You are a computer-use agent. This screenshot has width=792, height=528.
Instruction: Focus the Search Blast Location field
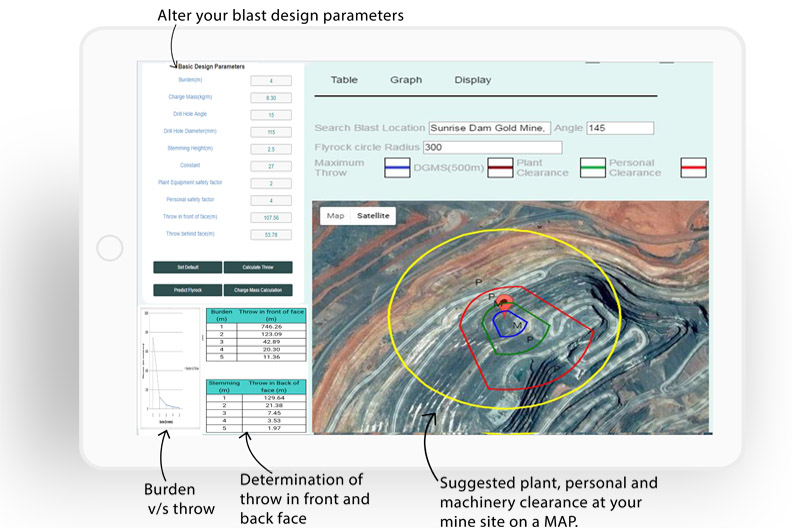pyautogui.click(x=490, y=128)
